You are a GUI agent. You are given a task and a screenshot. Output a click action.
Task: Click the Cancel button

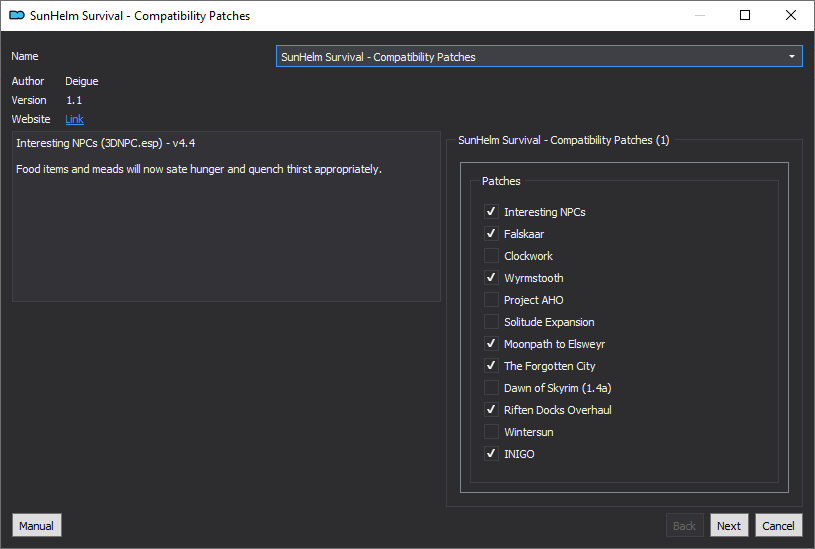[778, 526]
